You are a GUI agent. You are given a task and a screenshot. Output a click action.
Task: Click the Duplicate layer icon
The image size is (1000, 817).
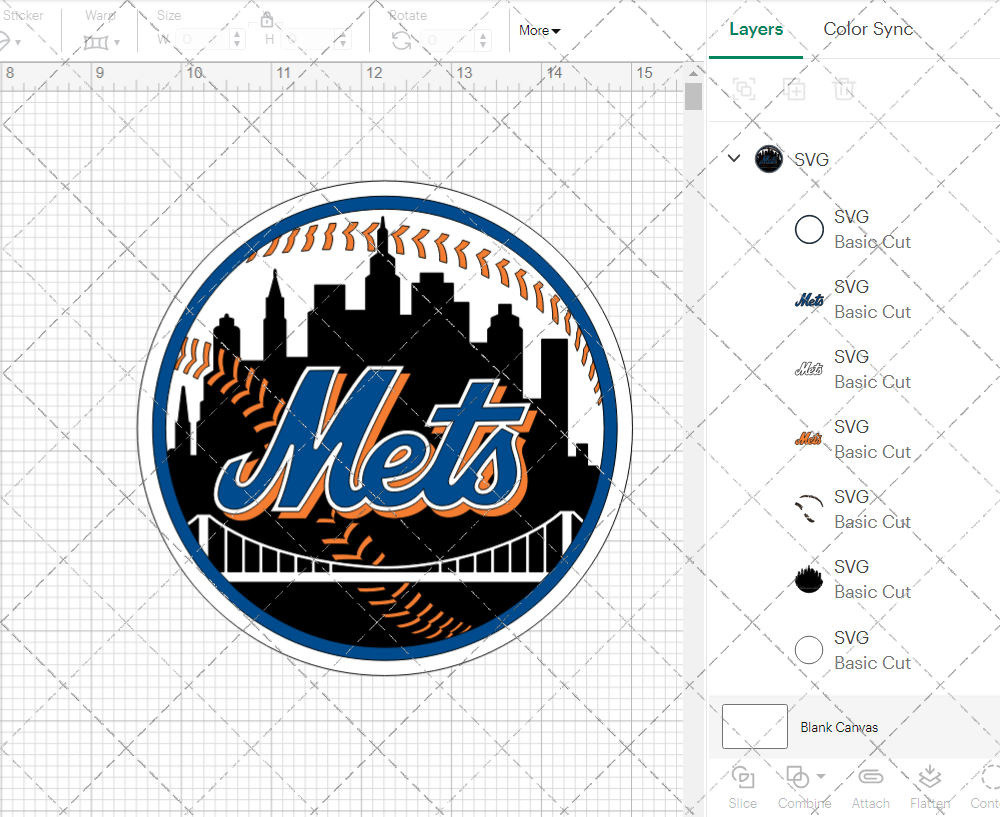coord(794,89)
